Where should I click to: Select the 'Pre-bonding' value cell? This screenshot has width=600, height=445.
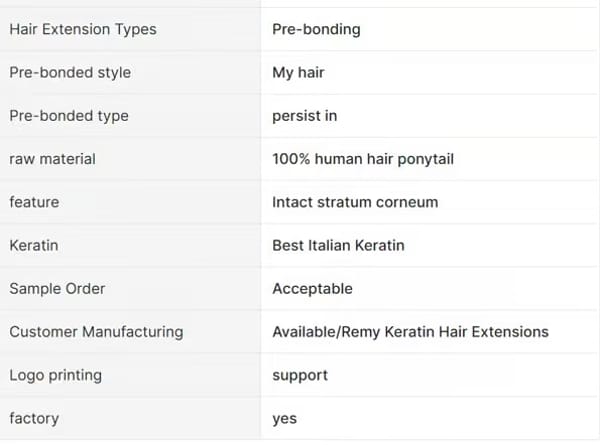[316, 29]
